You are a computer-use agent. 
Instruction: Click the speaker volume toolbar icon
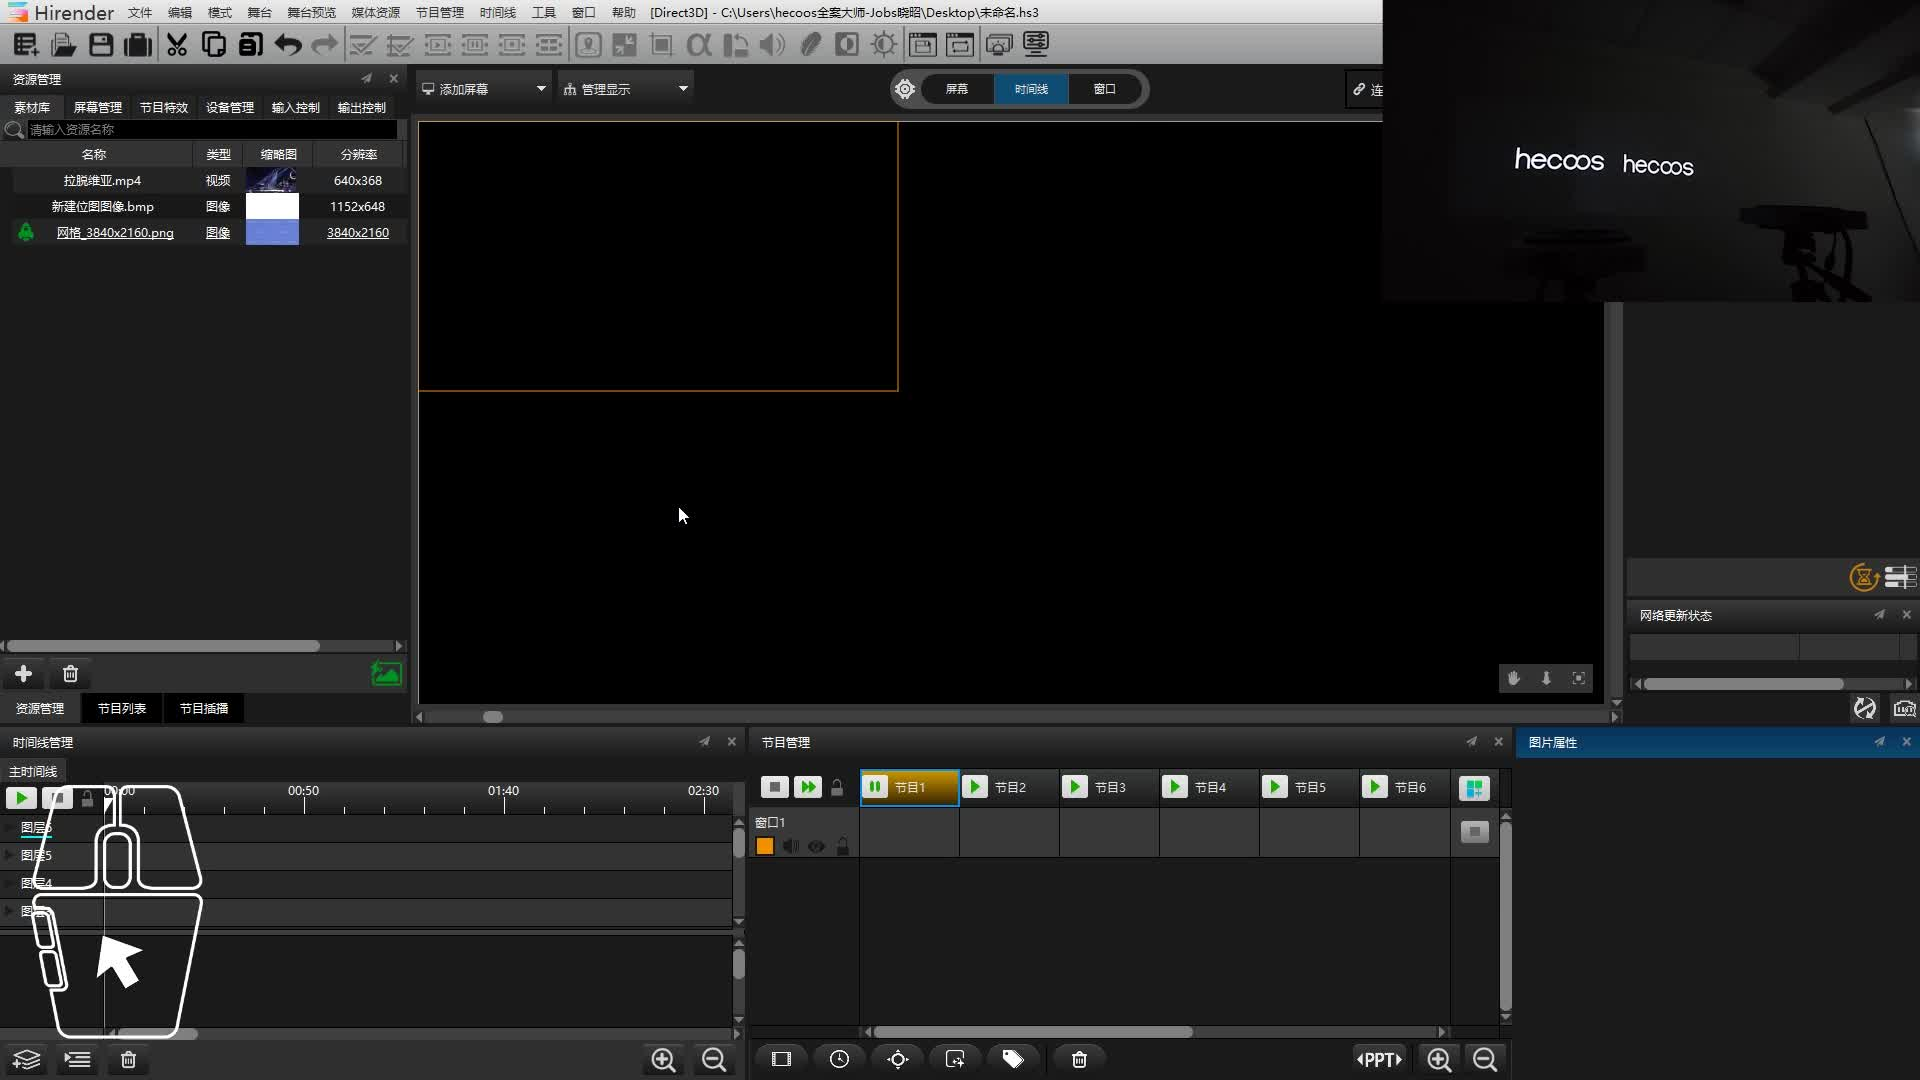point(772,44)
